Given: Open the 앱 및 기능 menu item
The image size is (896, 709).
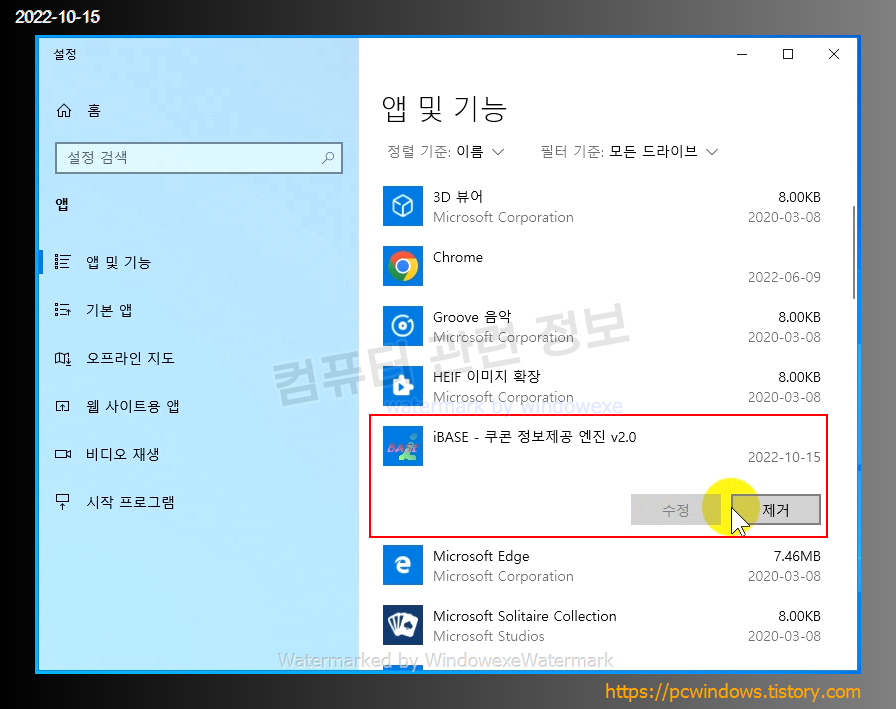Looking at the screenshot, I should click(x=118, y=262).
